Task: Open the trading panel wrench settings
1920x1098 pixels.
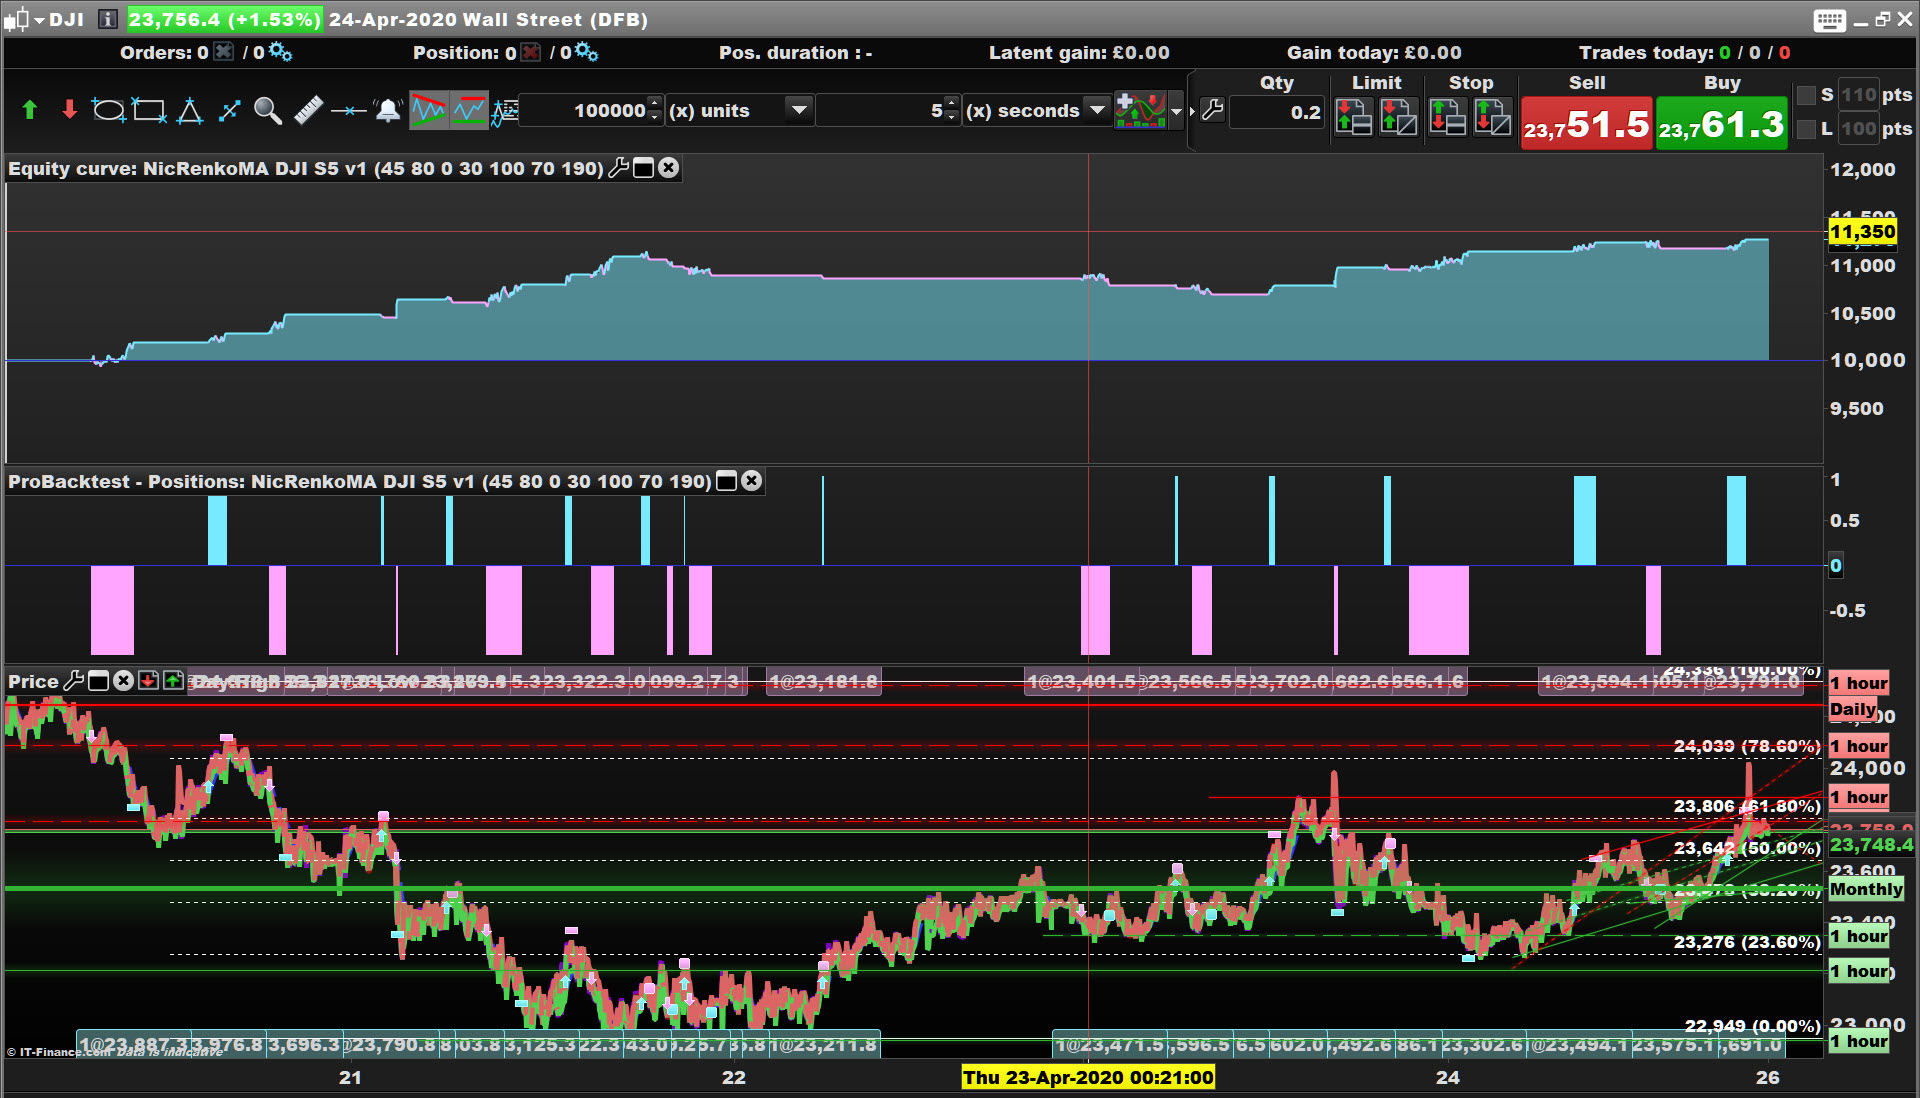Action: coord(1212,110)
